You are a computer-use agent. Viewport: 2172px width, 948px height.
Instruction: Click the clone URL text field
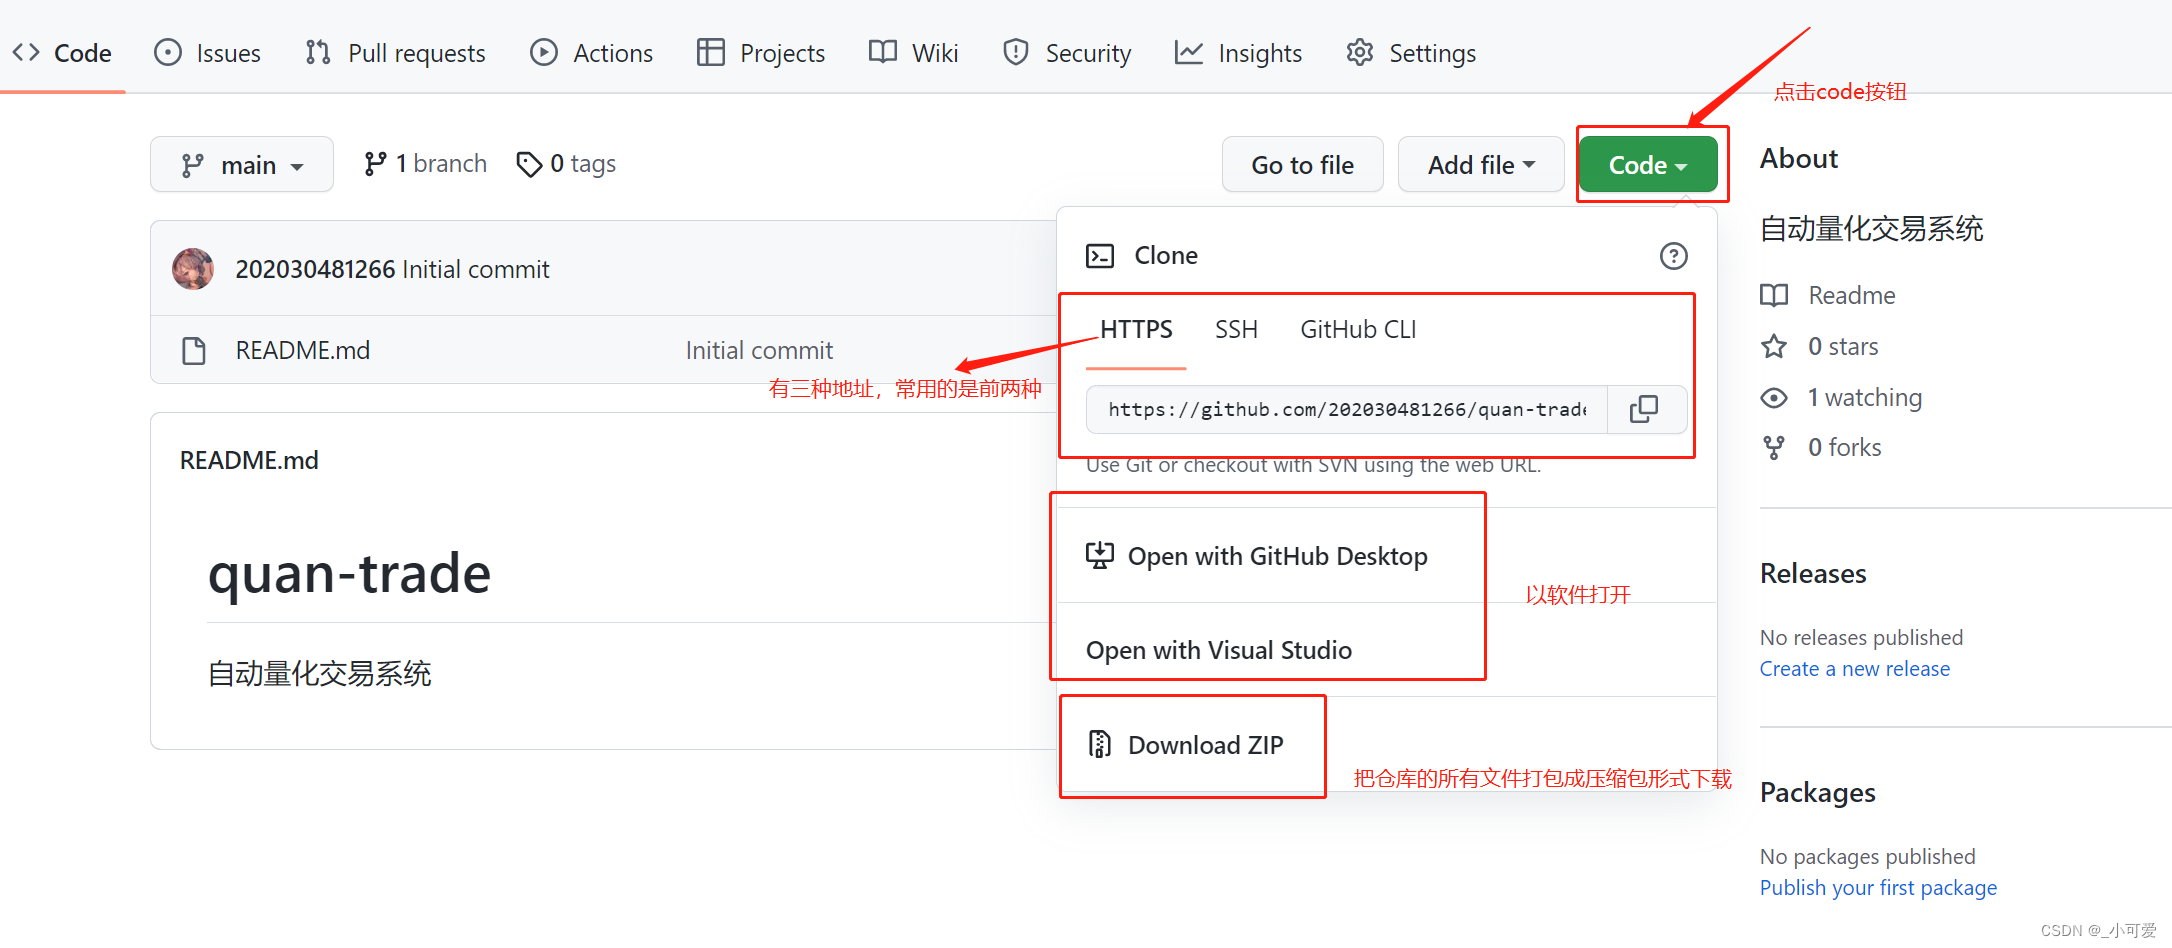pyautogui.click(x=1347, y=410)
